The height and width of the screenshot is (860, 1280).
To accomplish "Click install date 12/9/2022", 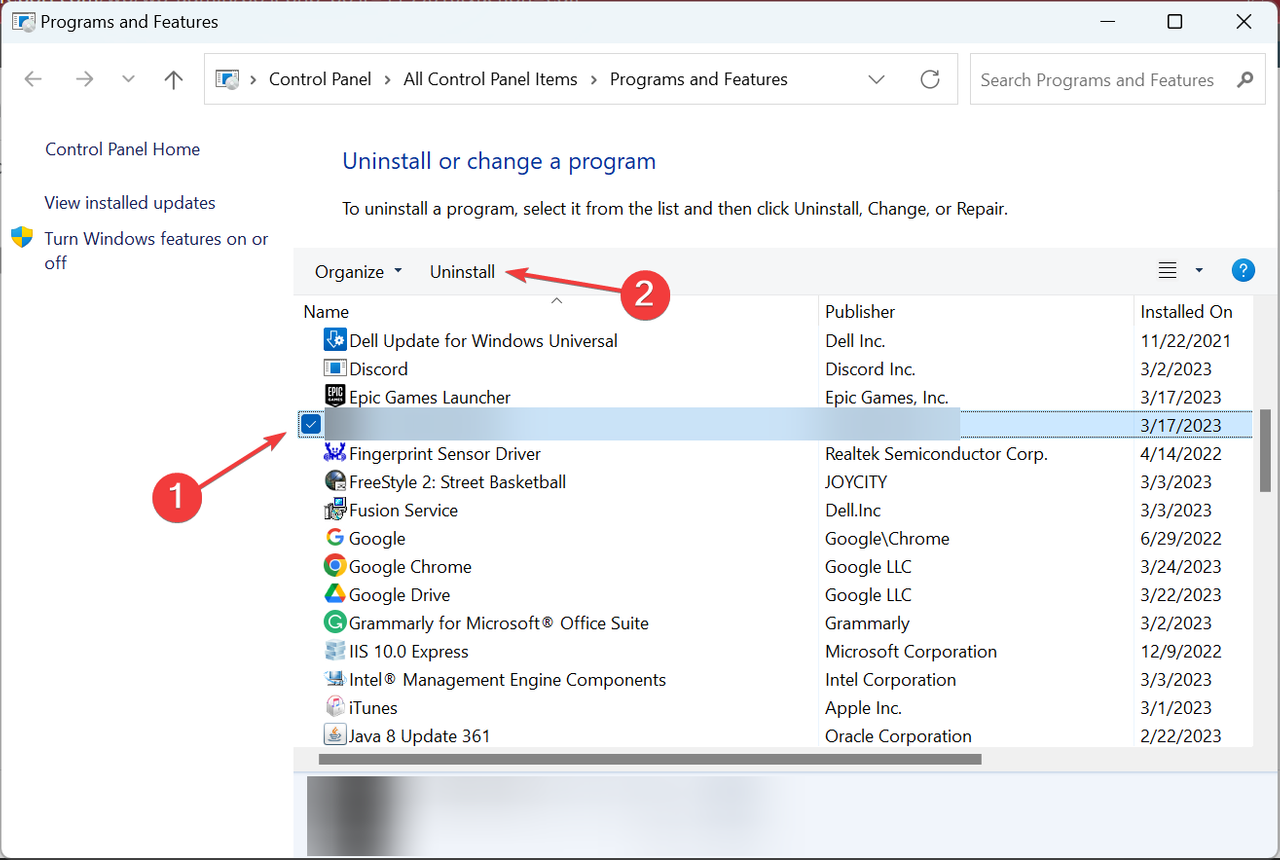I will pos(1181,651).
